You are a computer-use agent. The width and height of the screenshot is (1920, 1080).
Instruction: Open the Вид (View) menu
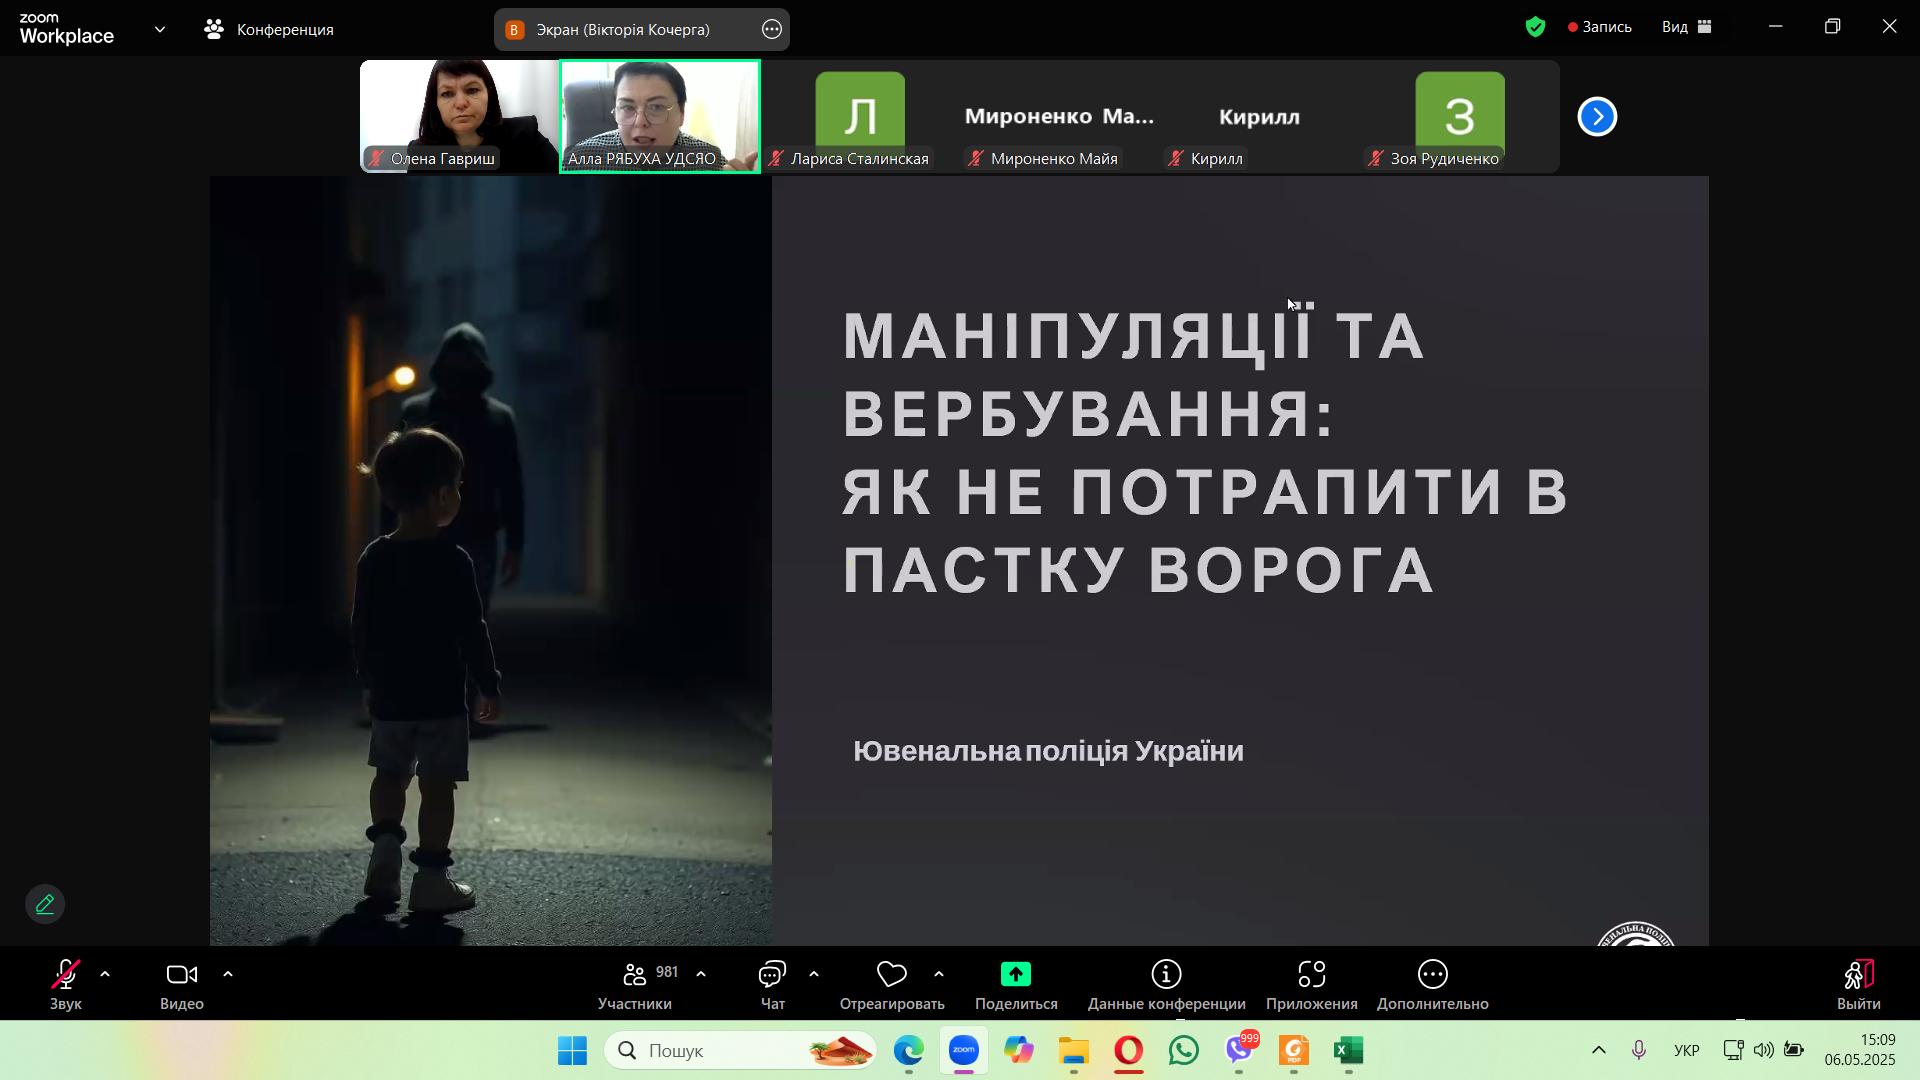[1687, 27]
